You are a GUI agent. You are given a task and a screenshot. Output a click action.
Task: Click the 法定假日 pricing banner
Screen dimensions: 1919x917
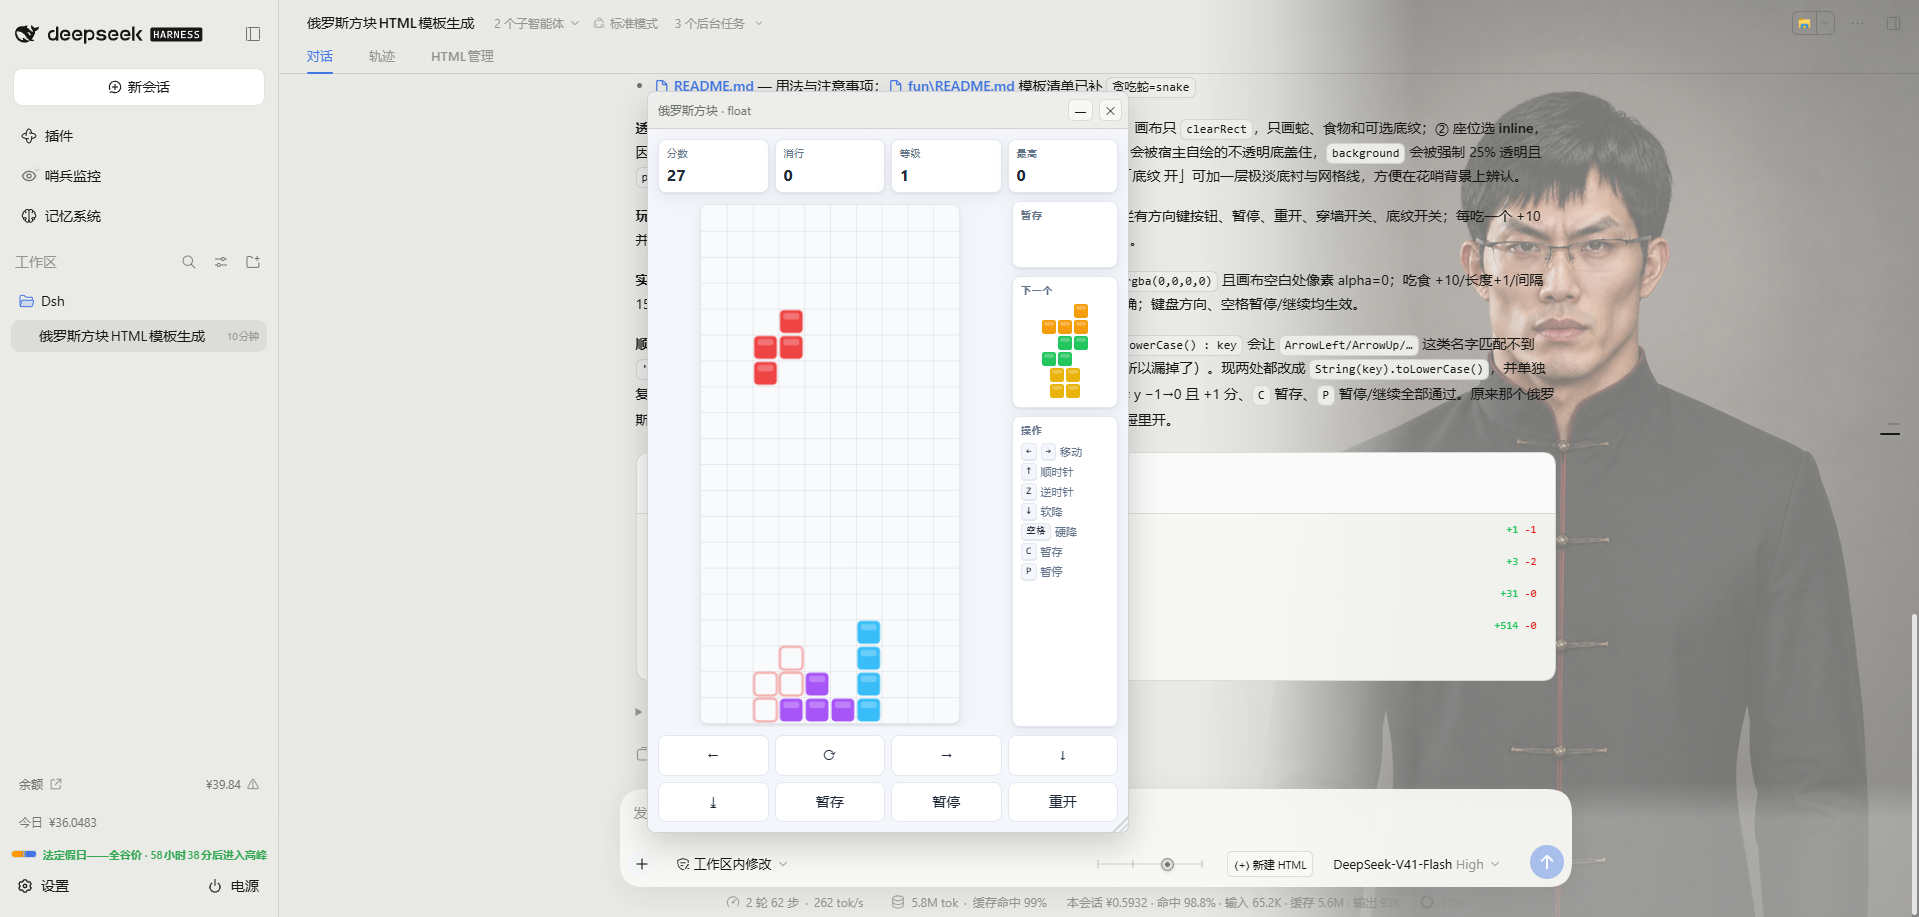coord(139,855)
